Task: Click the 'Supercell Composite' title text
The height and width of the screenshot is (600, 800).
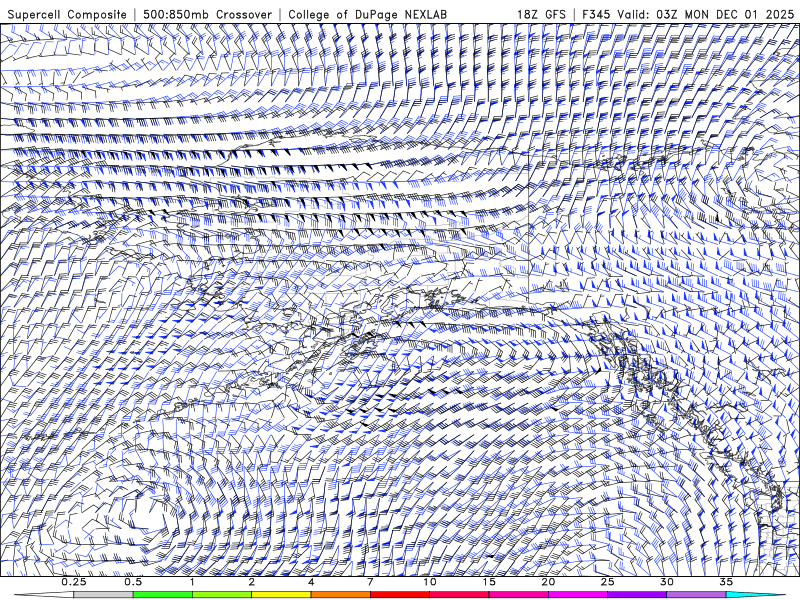Action: 67,14
